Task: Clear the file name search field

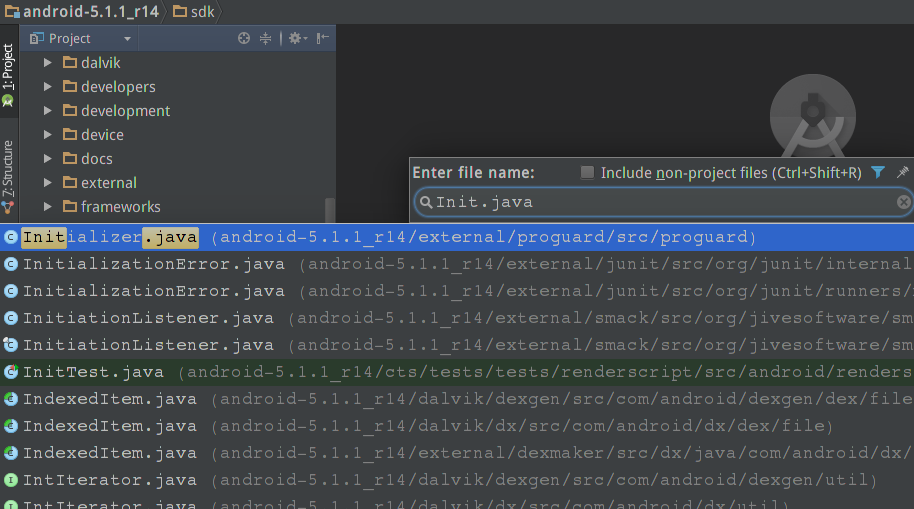Action: (x=904, y=202)
